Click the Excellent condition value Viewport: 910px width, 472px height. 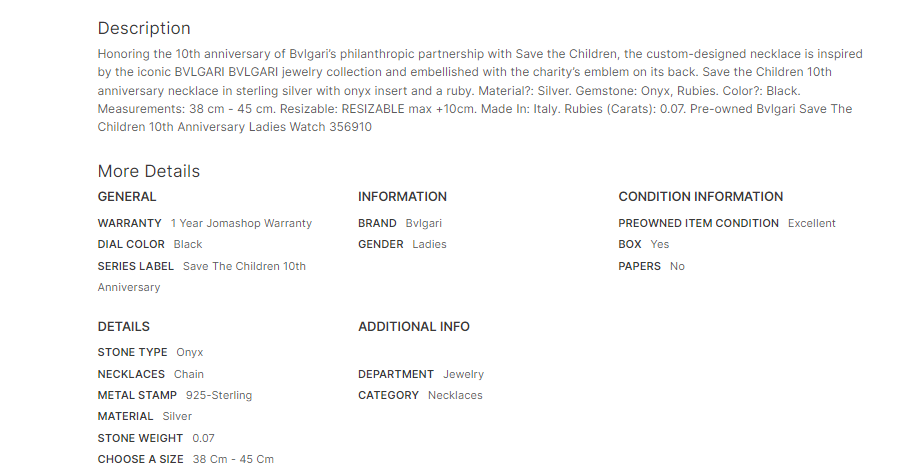point(811,224)
